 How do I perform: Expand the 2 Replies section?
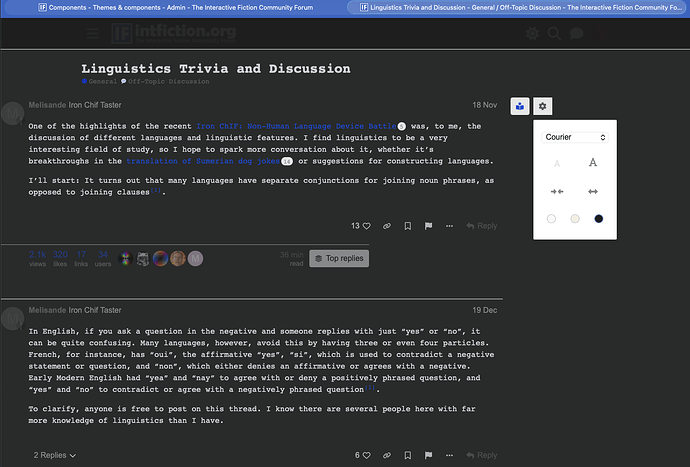click(x=55, y=455)
